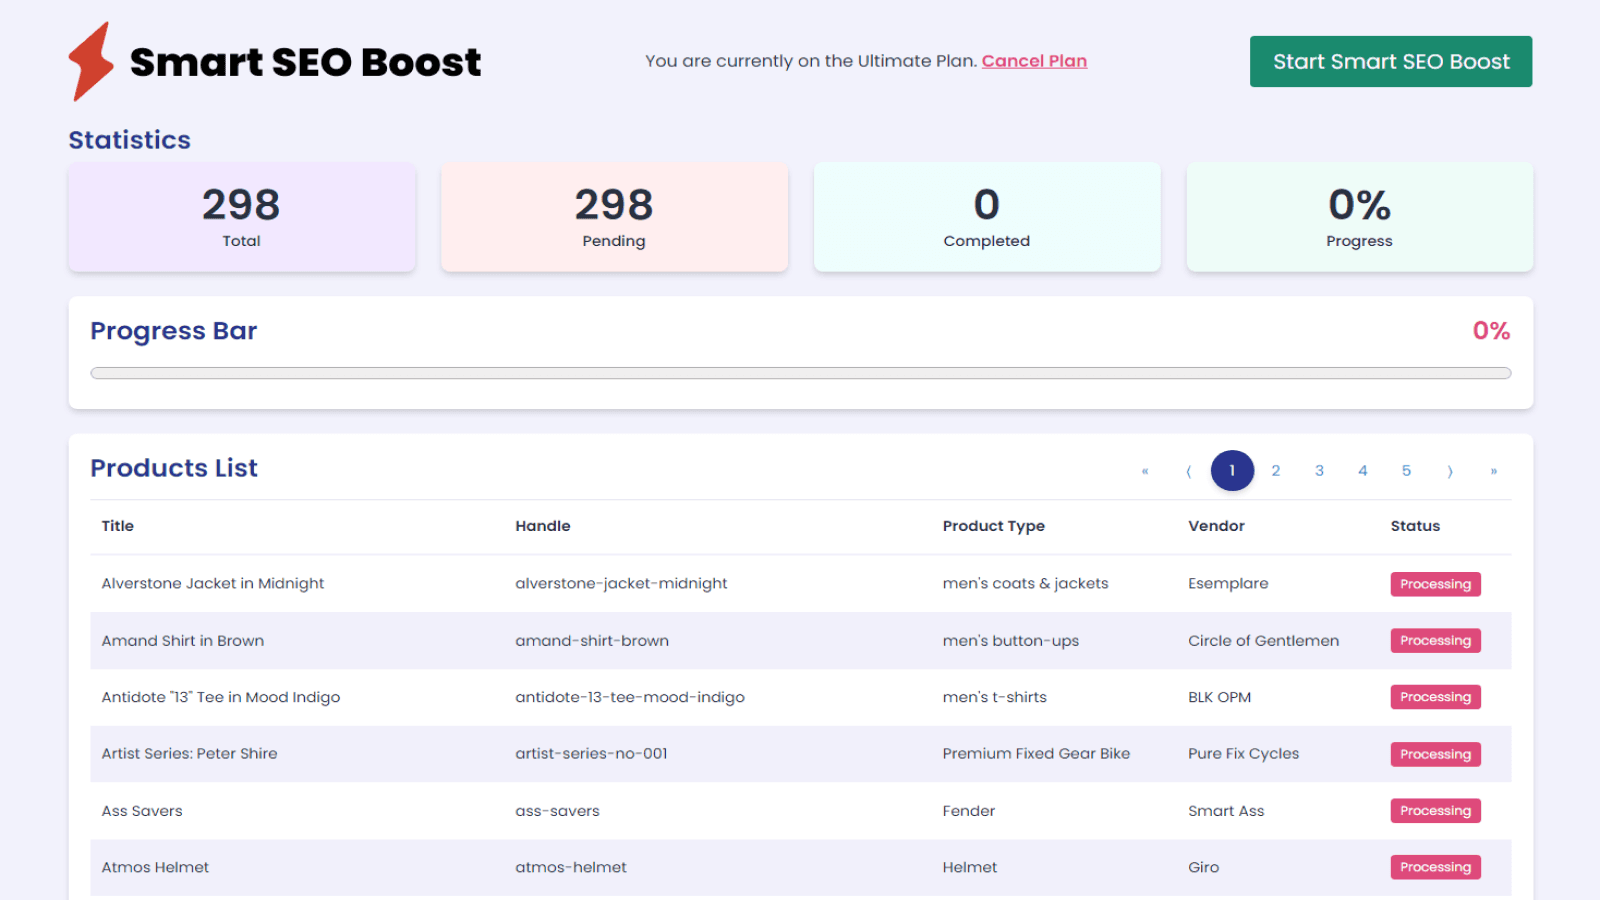Click the progress bar track
1600x900 pixels.
(800, 372)
